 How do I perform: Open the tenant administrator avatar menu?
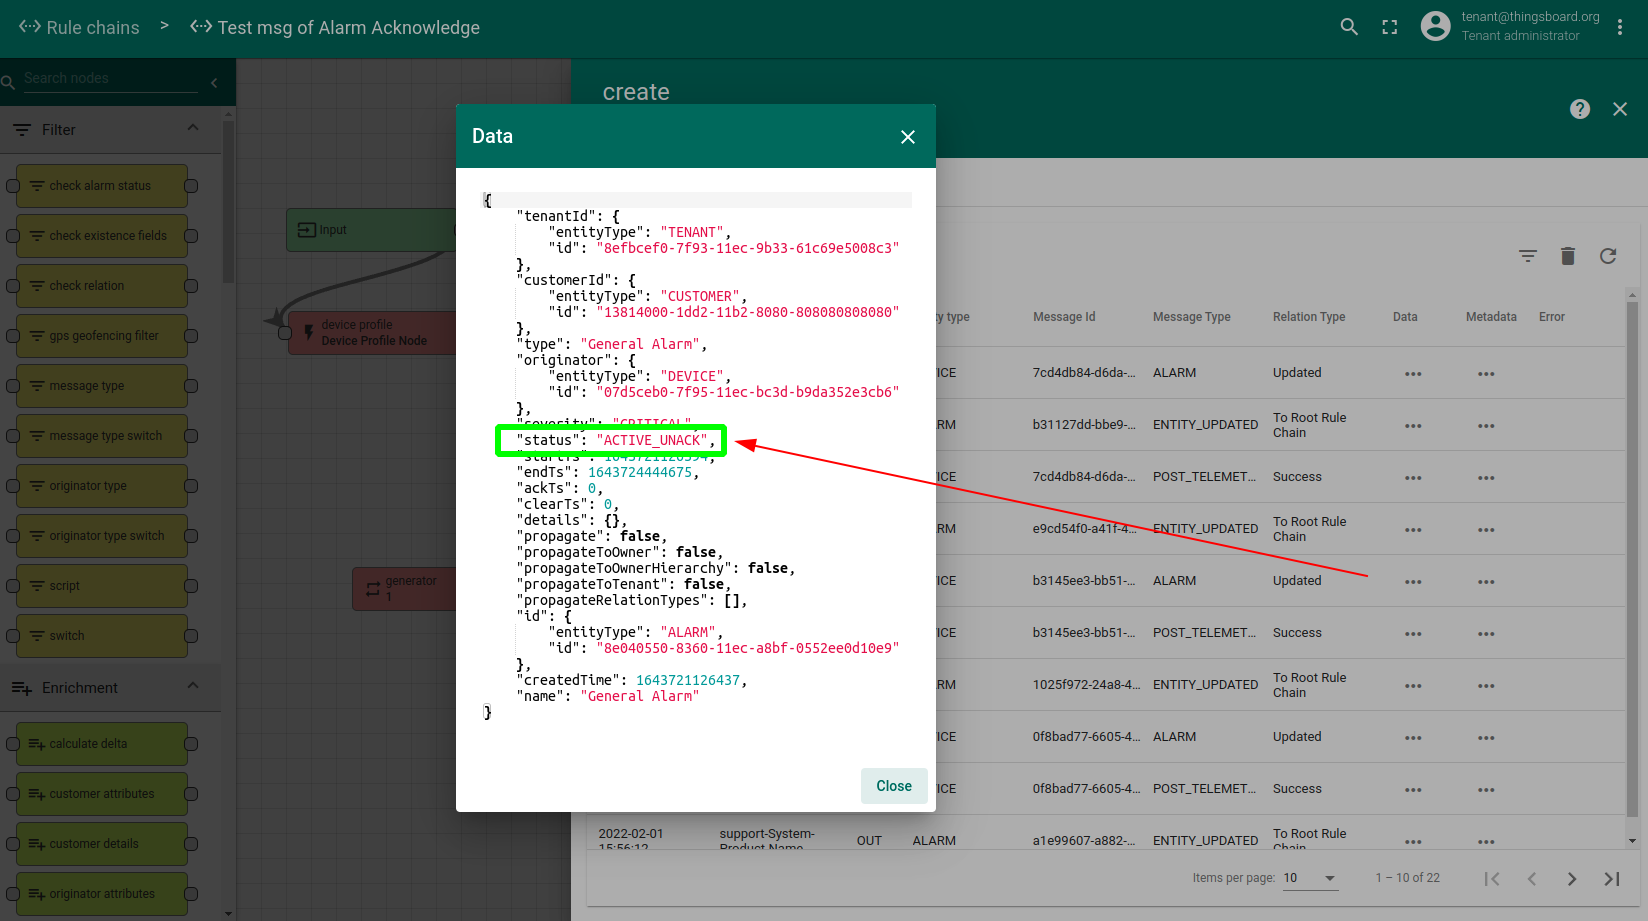(1435, 26)
